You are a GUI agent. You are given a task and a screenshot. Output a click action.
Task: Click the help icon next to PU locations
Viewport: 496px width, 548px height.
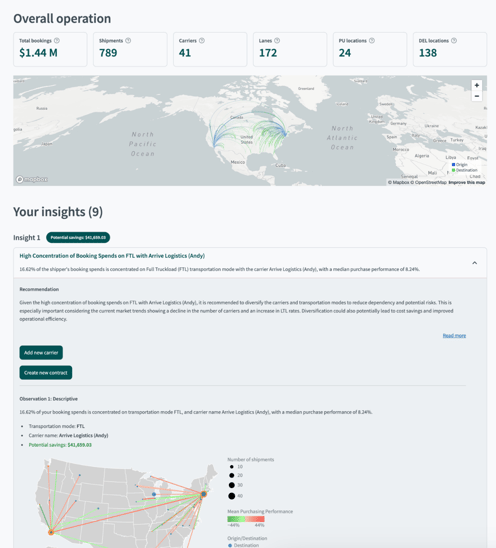(x=372, y=41)
